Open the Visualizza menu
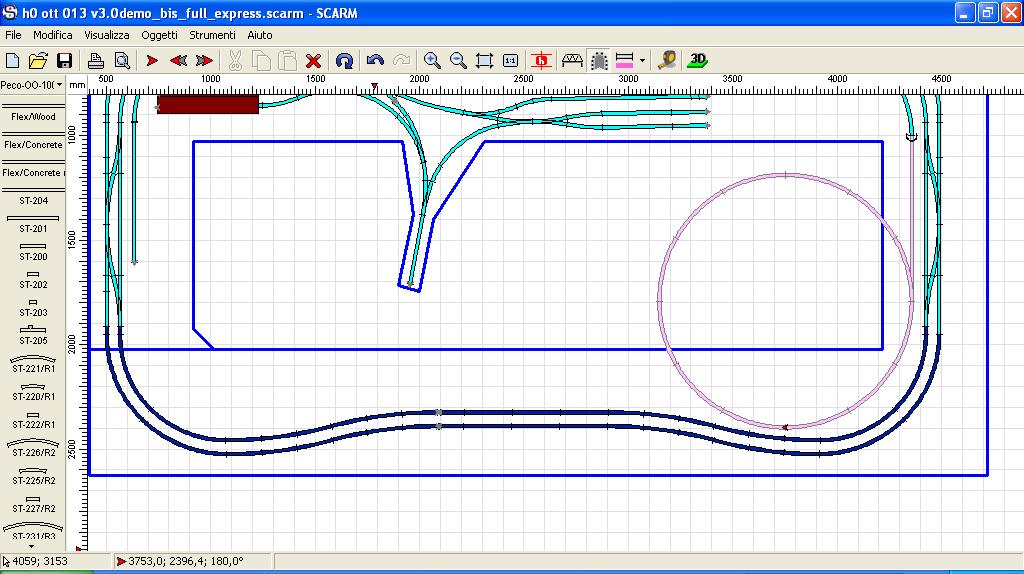 107,35
